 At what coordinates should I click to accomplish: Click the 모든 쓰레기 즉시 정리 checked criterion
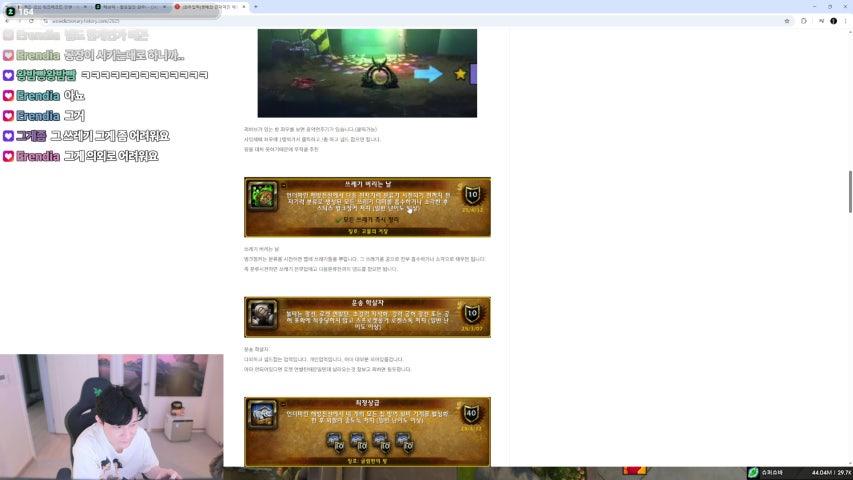tap(367, 220)
